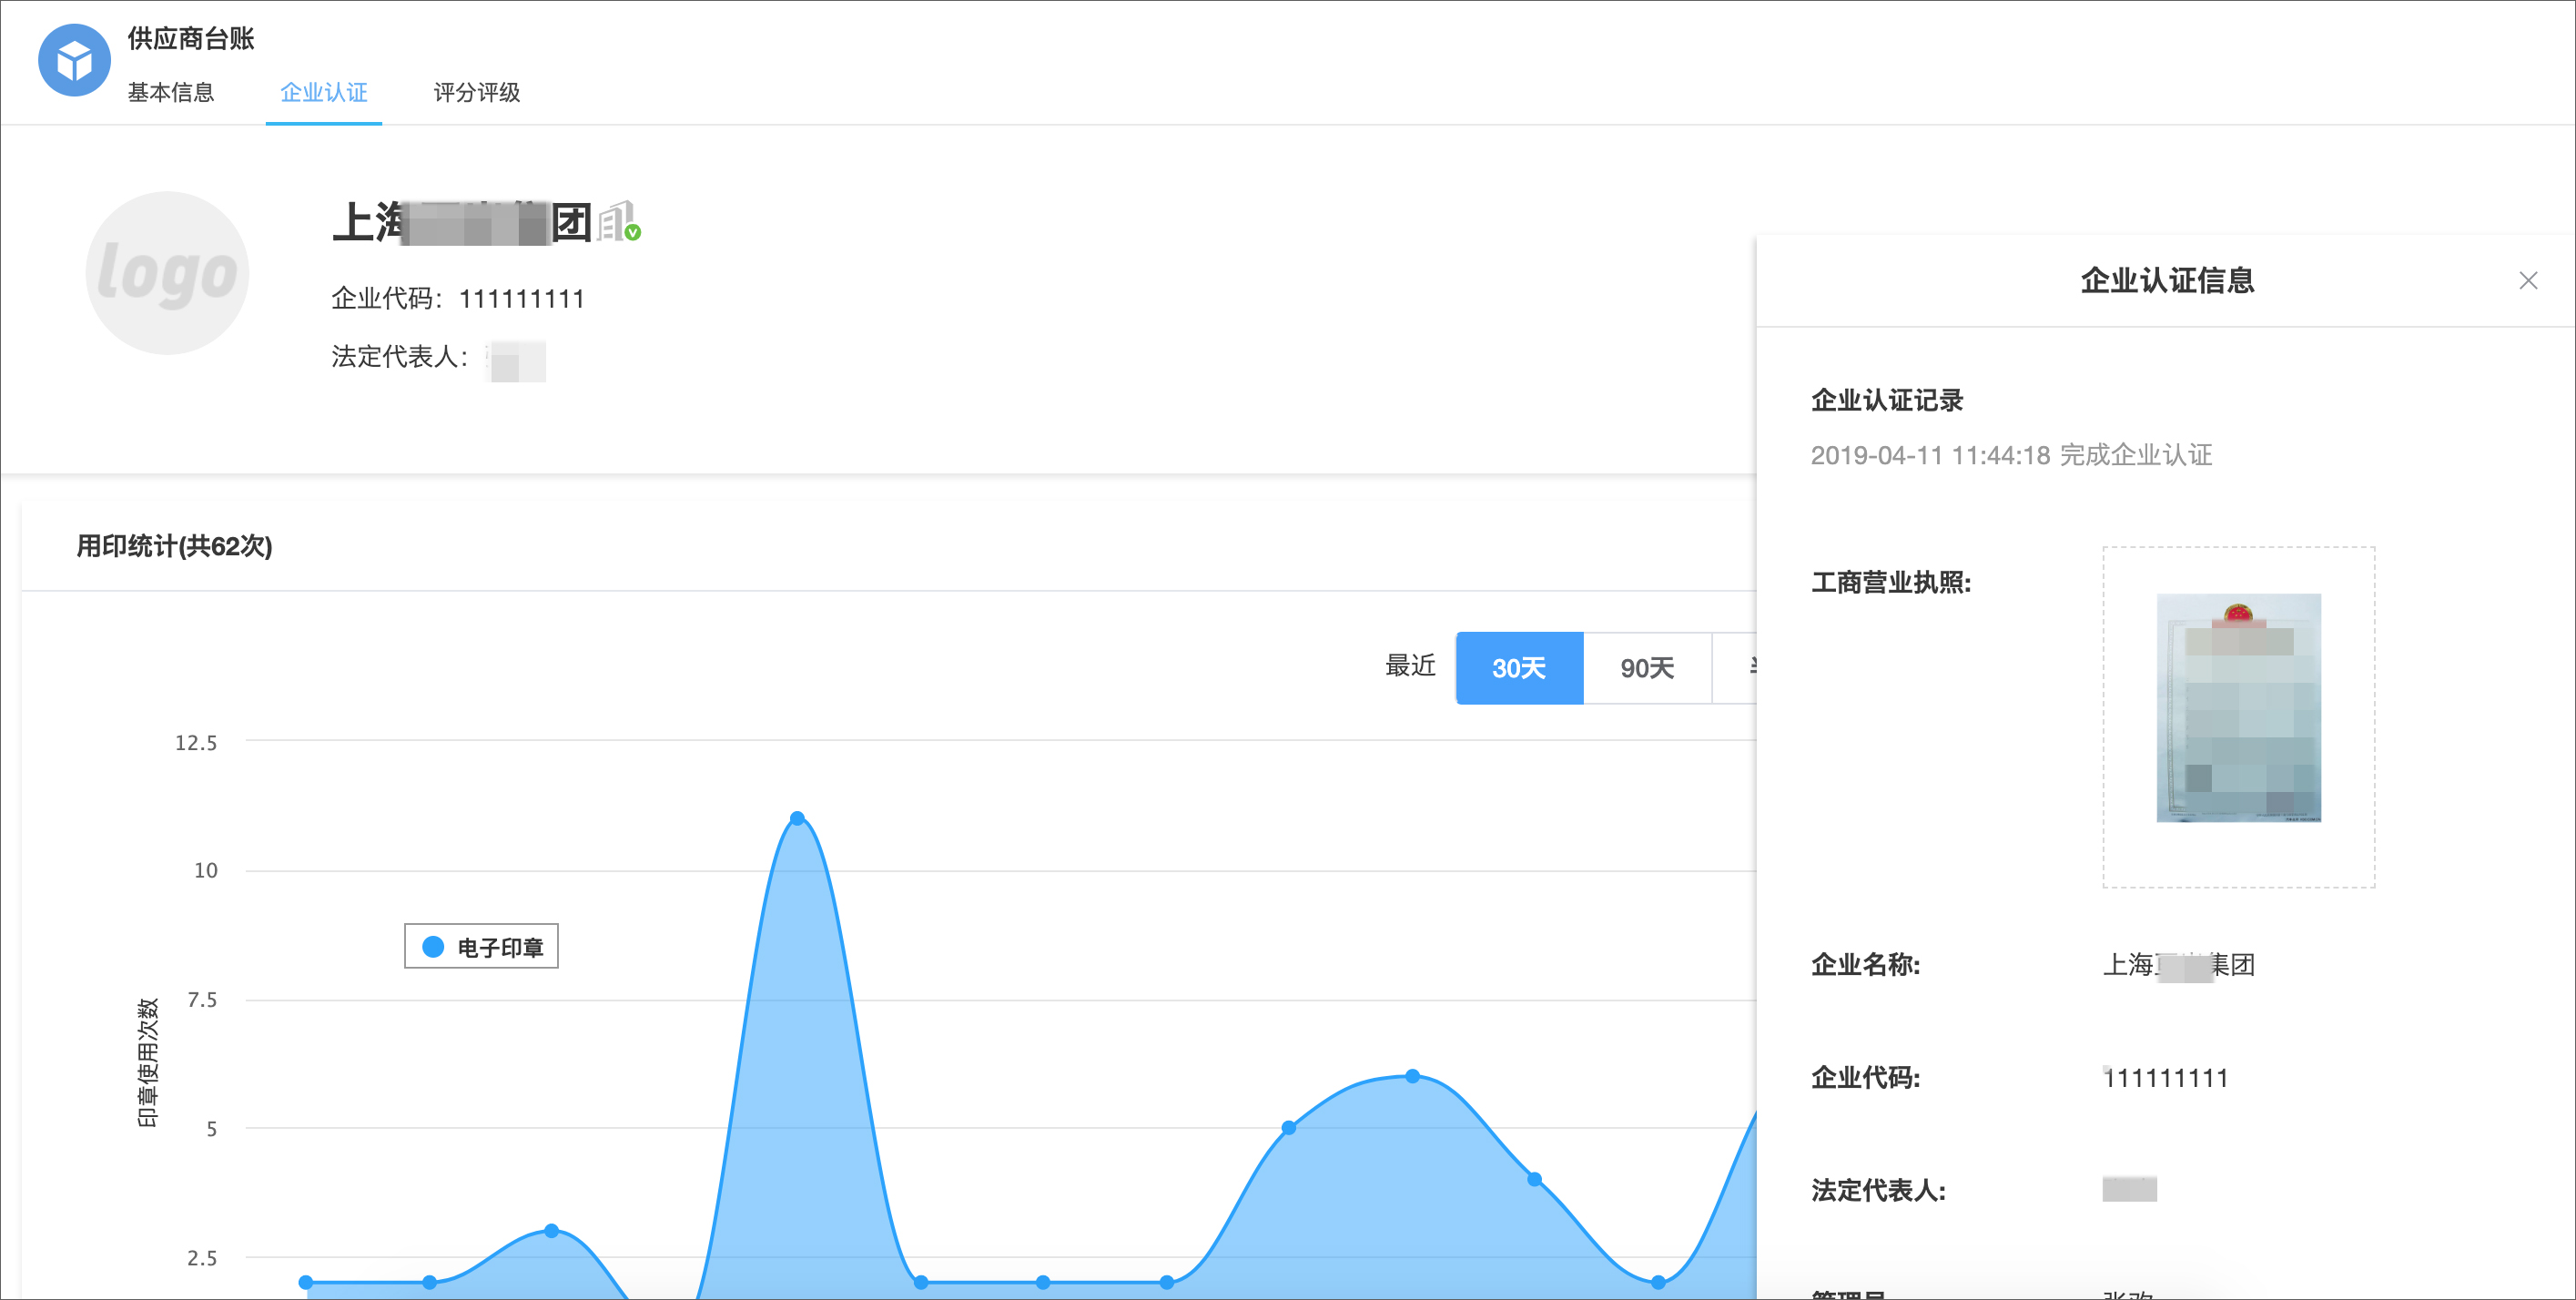Select the 企业认证 tab
2576x1300 pixels.
point(324,93)
